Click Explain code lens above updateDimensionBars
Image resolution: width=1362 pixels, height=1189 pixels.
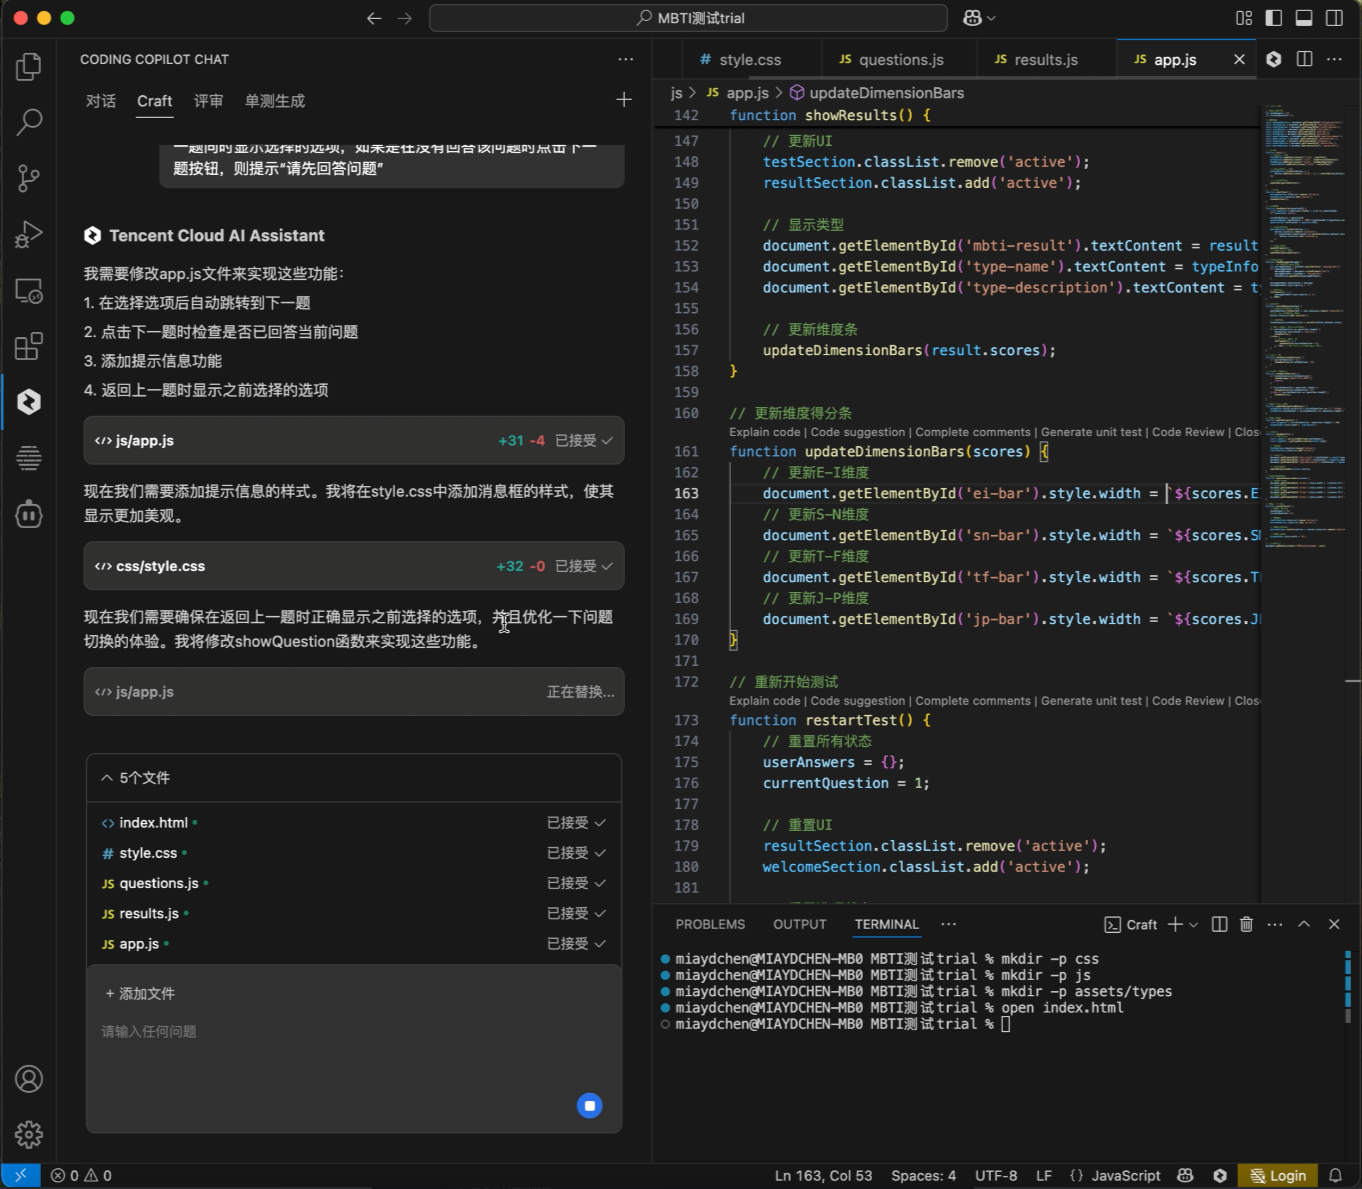tap(765, 432)
